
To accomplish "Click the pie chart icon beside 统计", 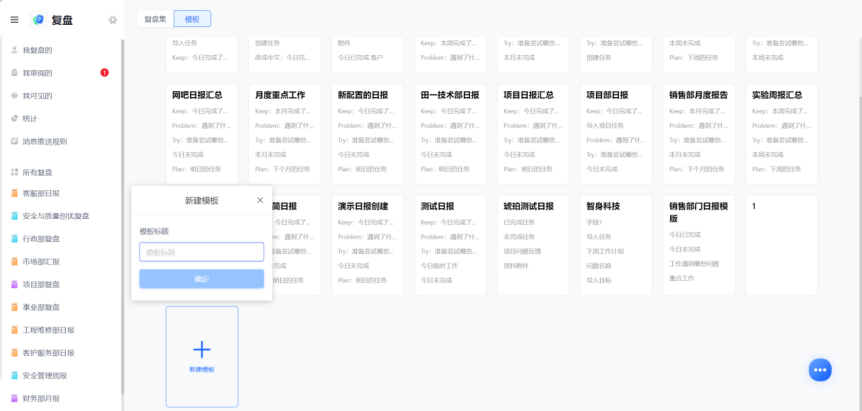I will [x=14, y=118].
